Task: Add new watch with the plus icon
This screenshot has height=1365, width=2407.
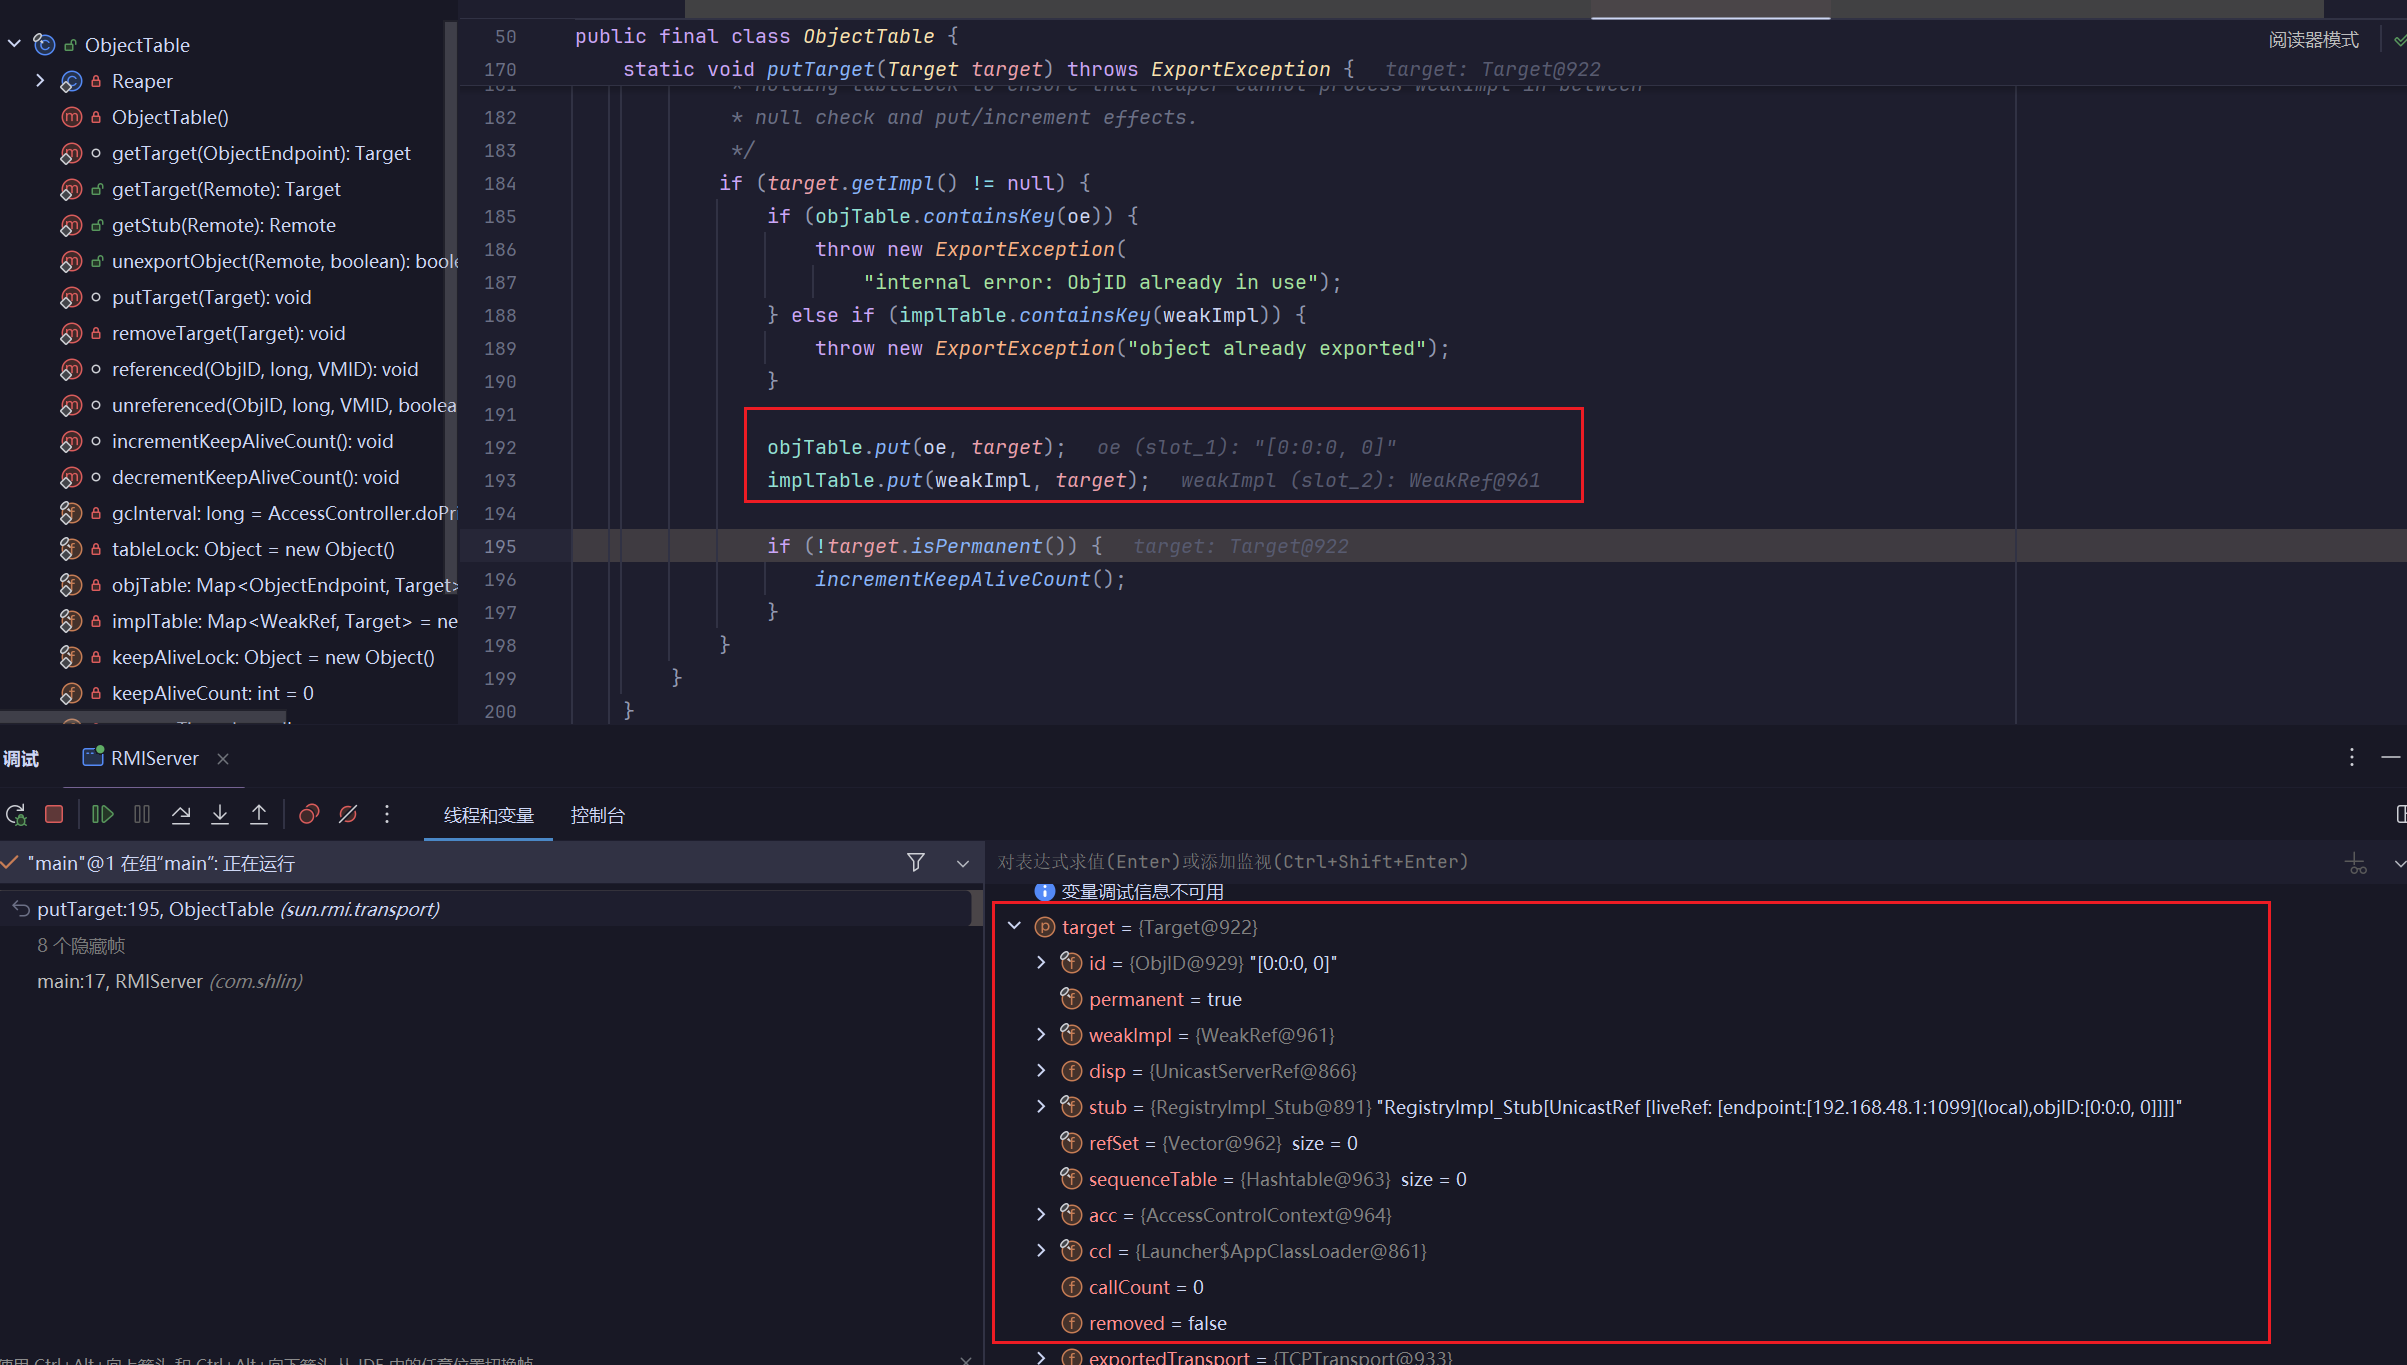Action: [2356, 863]
